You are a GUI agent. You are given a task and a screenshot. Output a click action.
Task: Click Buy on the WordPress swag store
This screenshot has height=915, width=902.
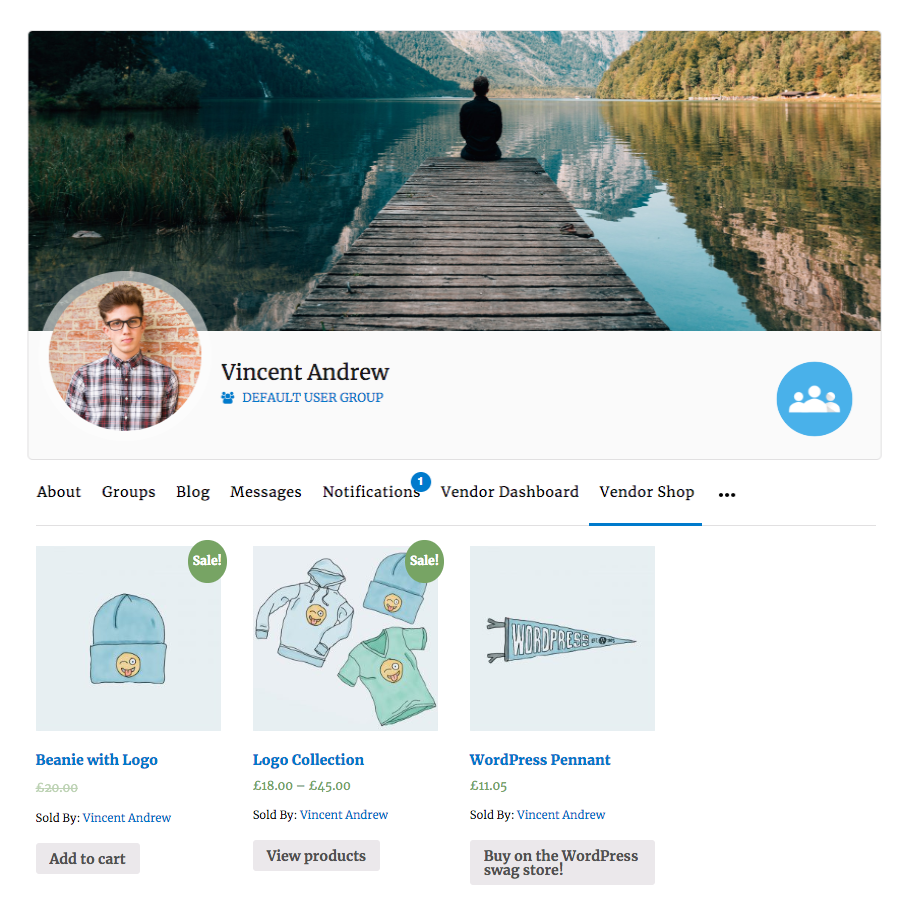coord(562,862)
